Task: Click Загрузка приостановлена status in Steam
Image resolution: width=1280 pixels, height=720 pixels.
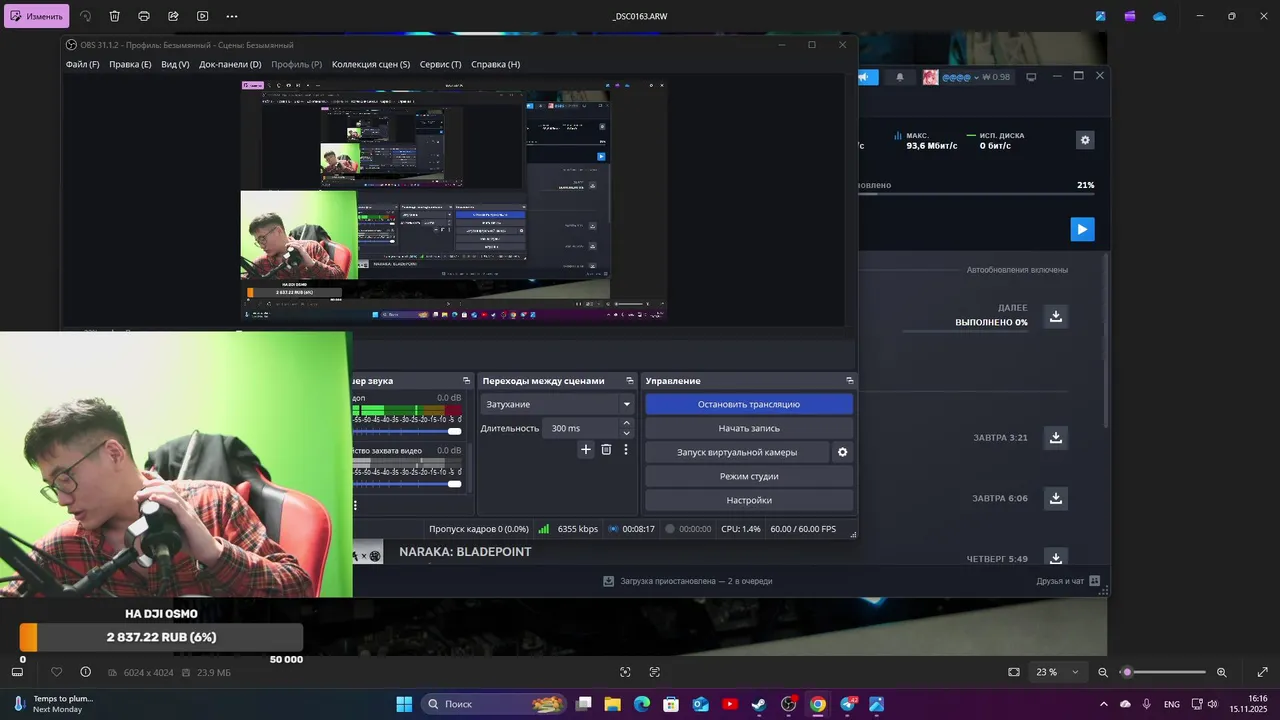Action: [x=688, y=581]
